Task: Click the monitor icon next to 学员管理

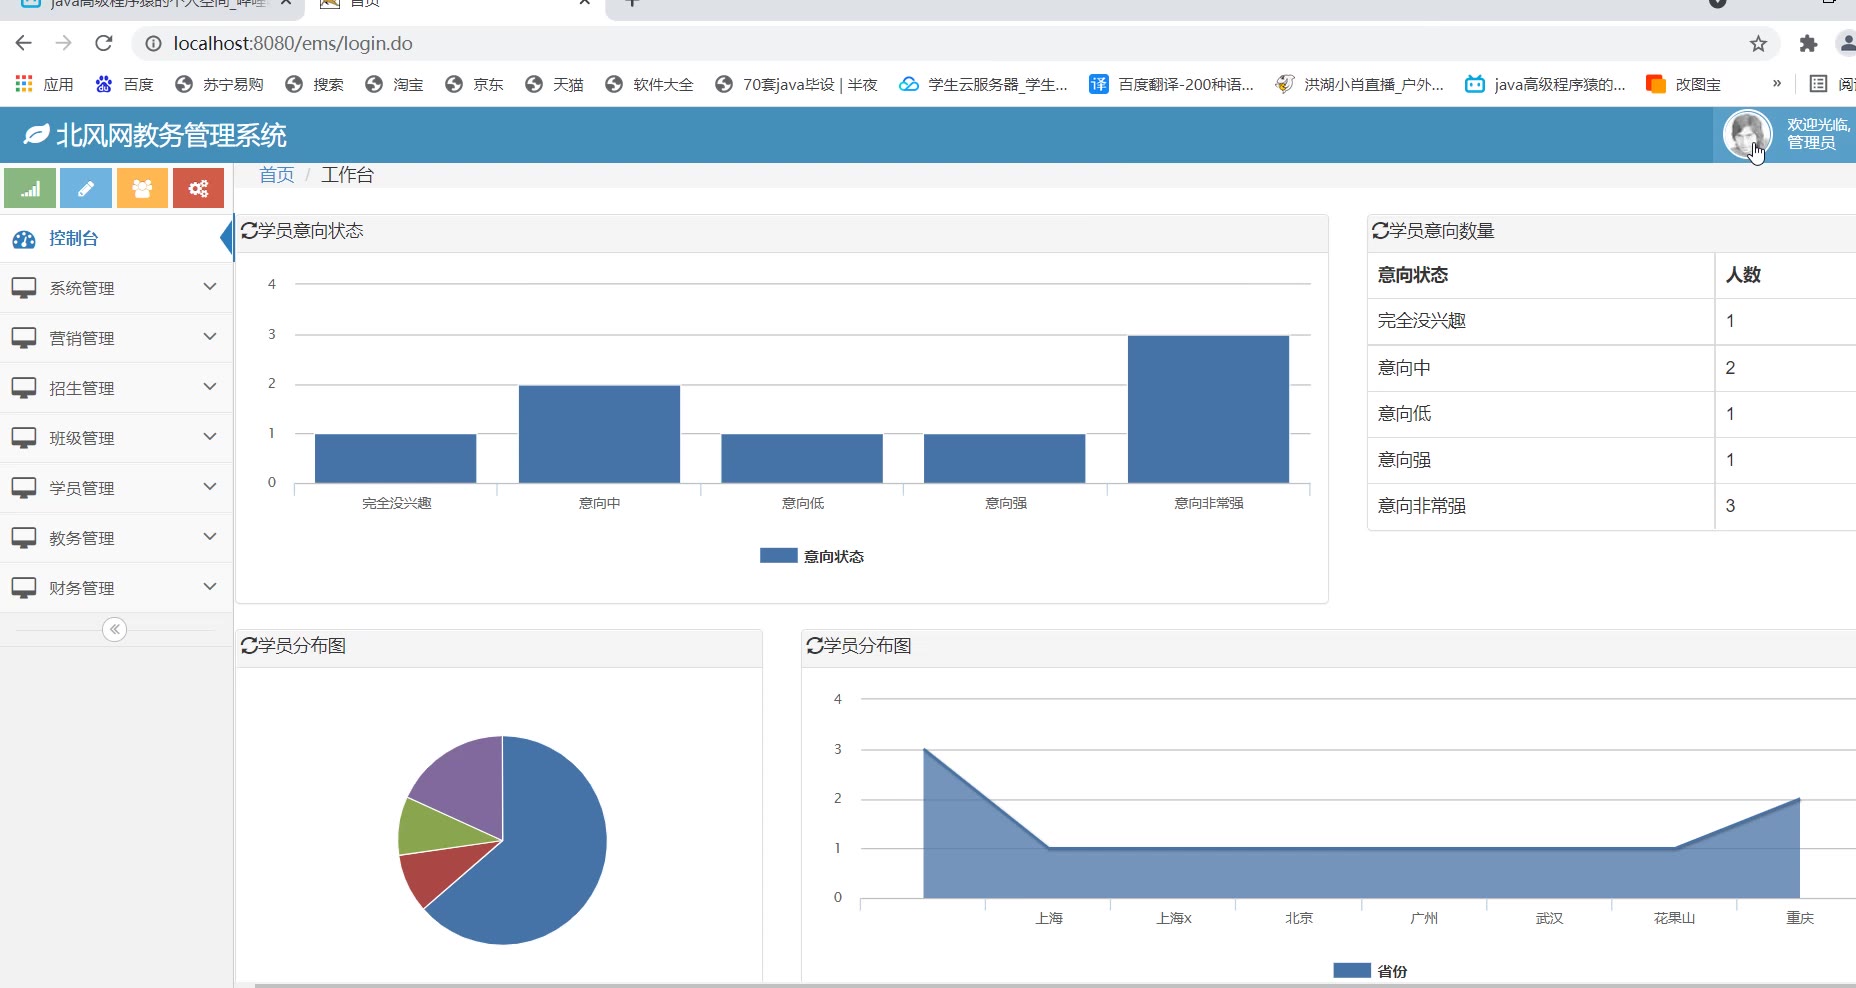Action: pyautogui.click(x=24, y=488)
